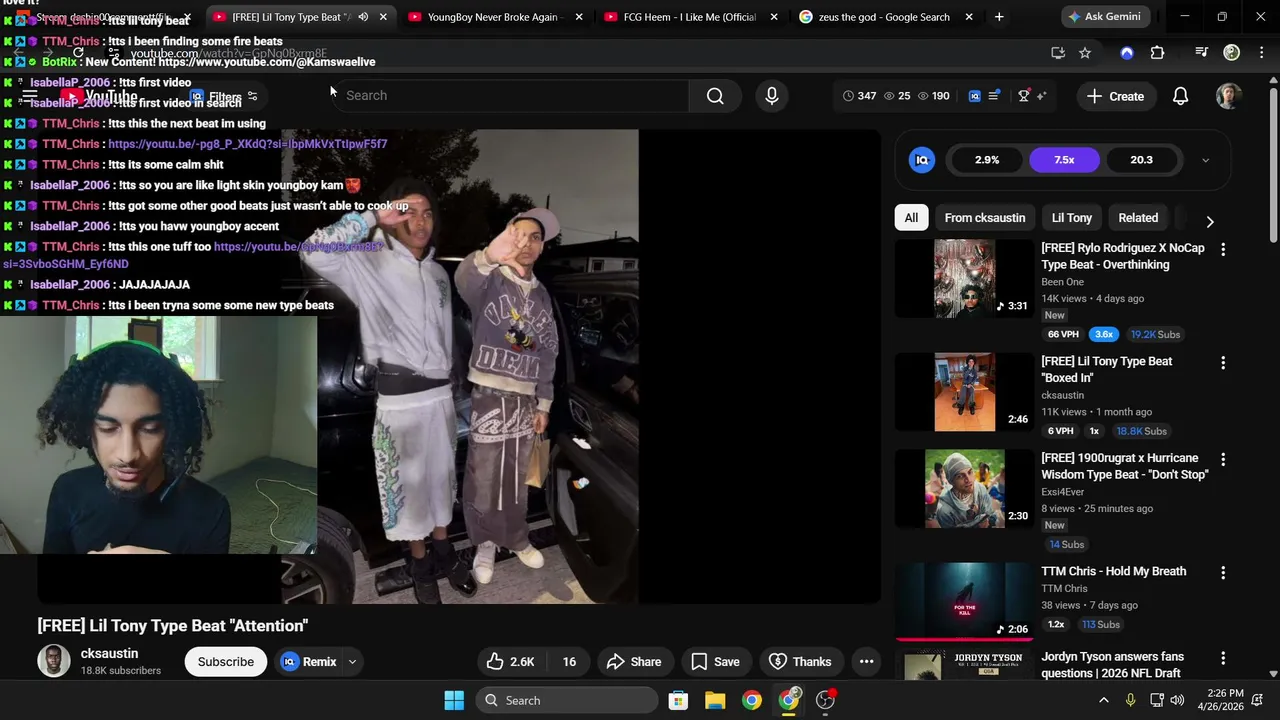The height and width of the screenshot is (720, 1280).
Task: Expand the vidIQ score panel chevron
Action: [x=1205, y=160]
